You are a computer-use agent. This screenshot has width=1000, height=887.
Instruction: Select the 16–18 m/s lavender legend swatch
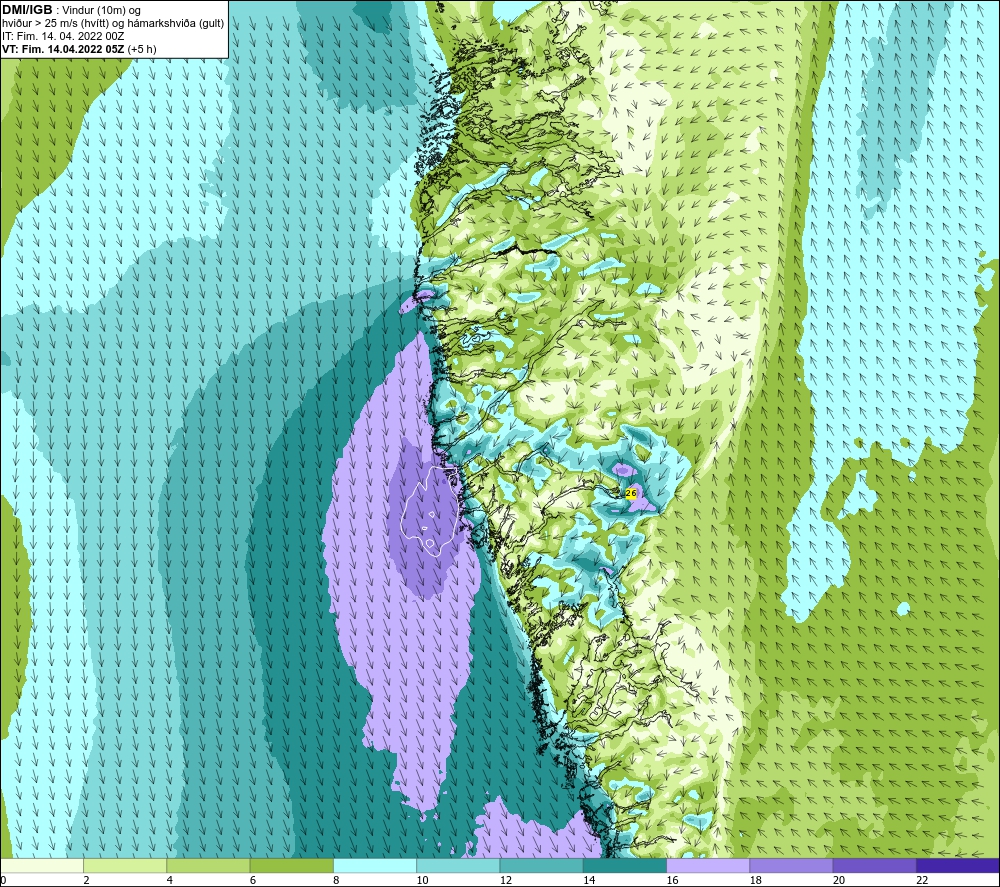(x=708, y=865)
